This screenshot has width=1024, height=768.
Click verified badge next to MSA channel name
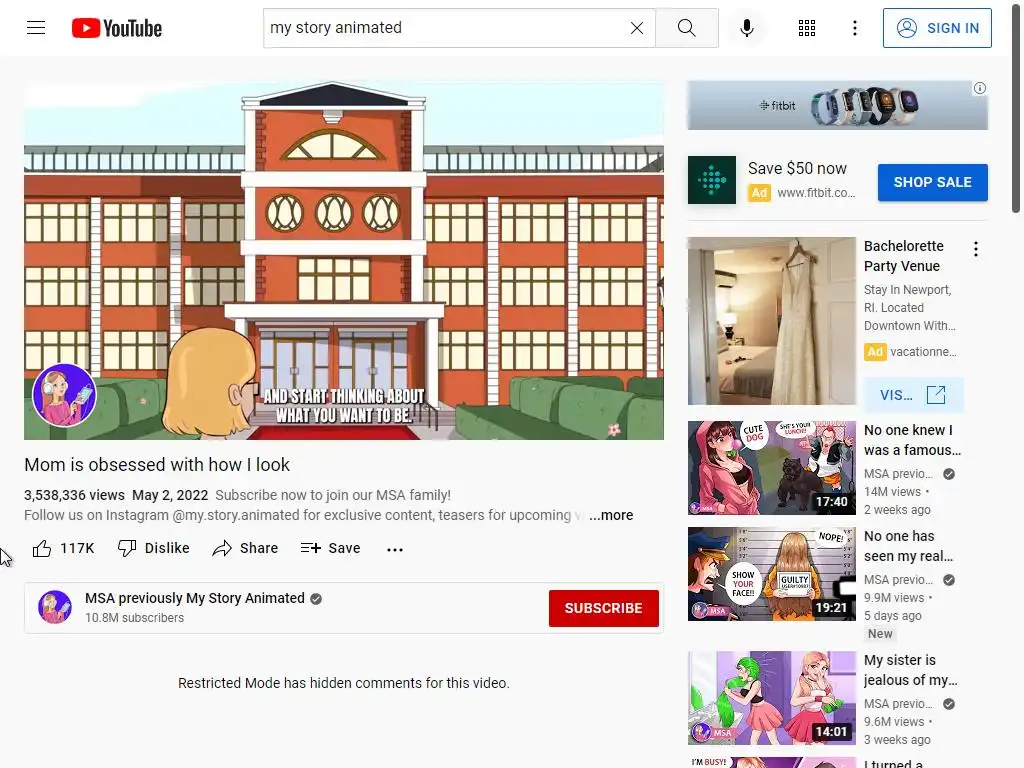pyautogui.click(x=316, y=599)
